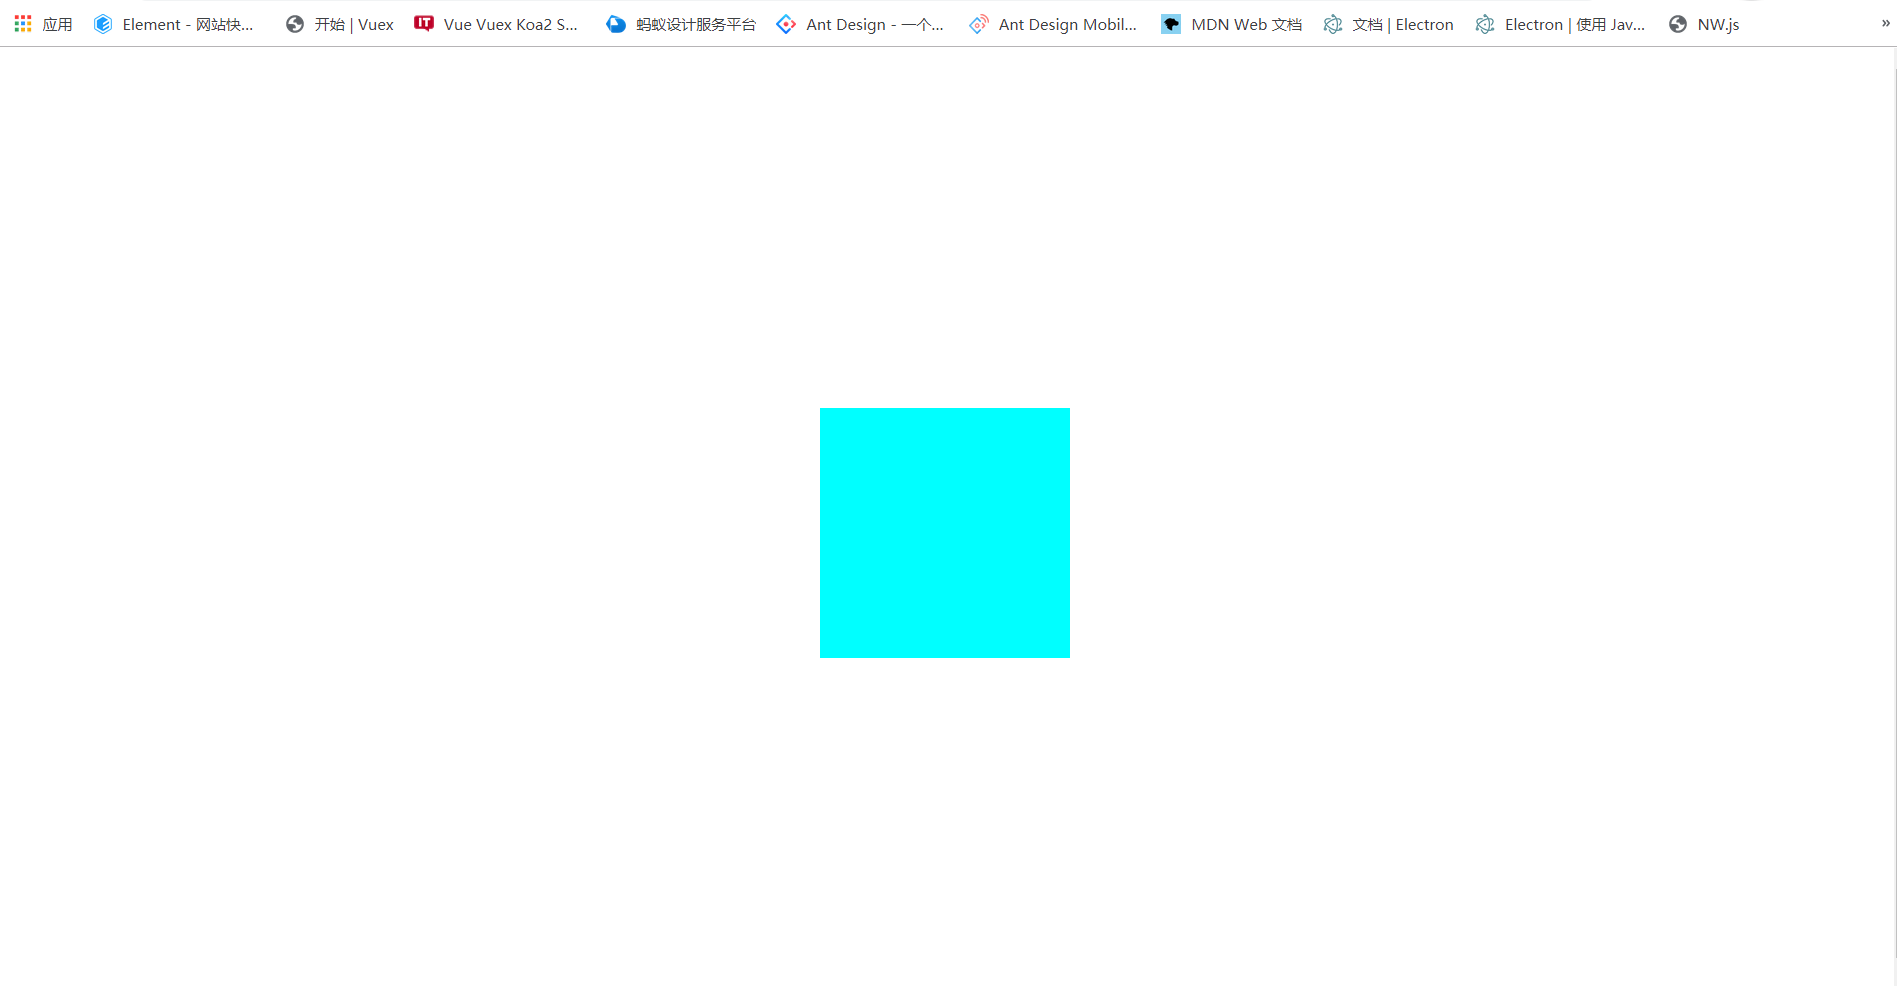Open the Ant Design Mobil... bookmark text
The height and width of the screenshot is (986, 1897).
(x=1067, y=24)
